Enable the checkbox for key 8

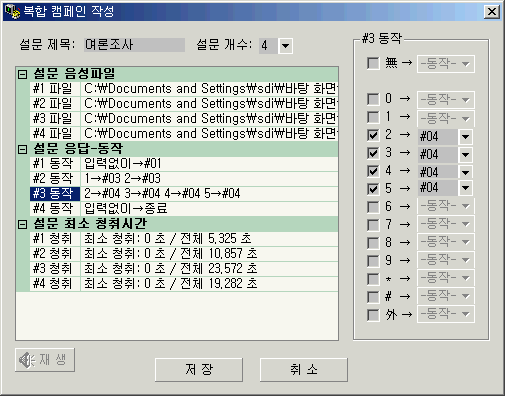[x=373, y=243]
